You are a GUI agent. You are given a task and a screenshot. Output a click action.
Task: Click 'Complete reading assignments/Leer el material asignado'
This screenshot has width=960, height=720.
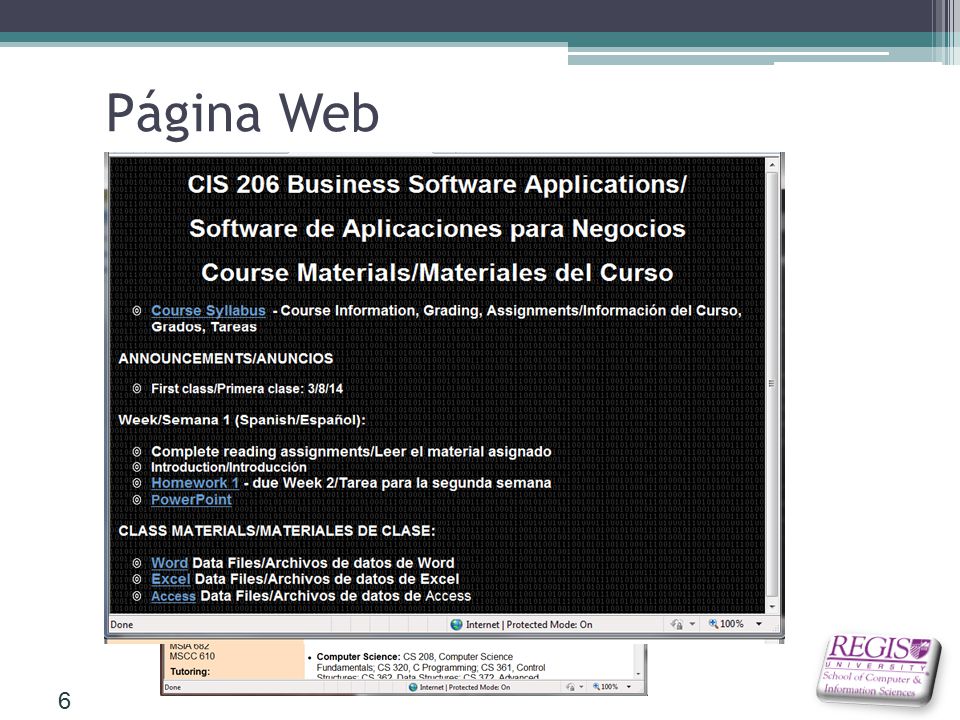351,452
